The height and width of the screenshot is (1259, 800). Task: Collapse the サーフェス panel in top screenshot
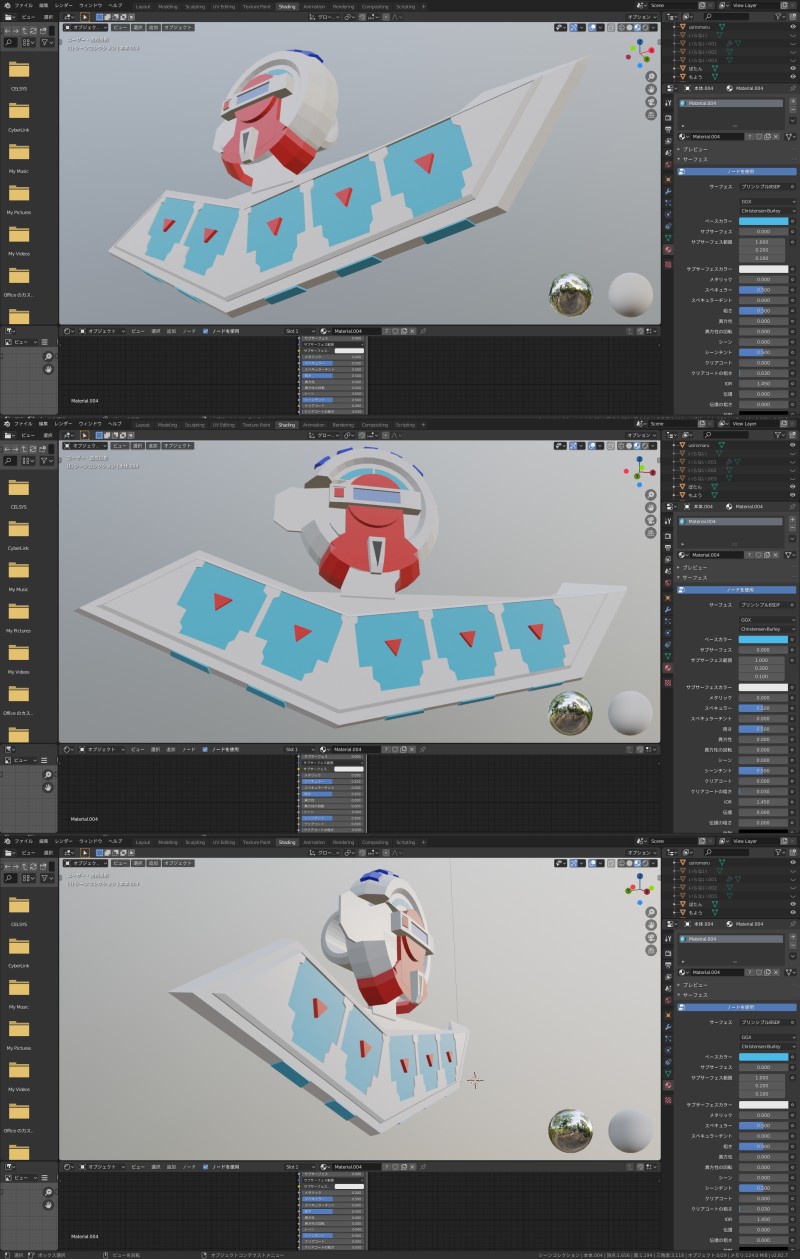pos(695,159)
